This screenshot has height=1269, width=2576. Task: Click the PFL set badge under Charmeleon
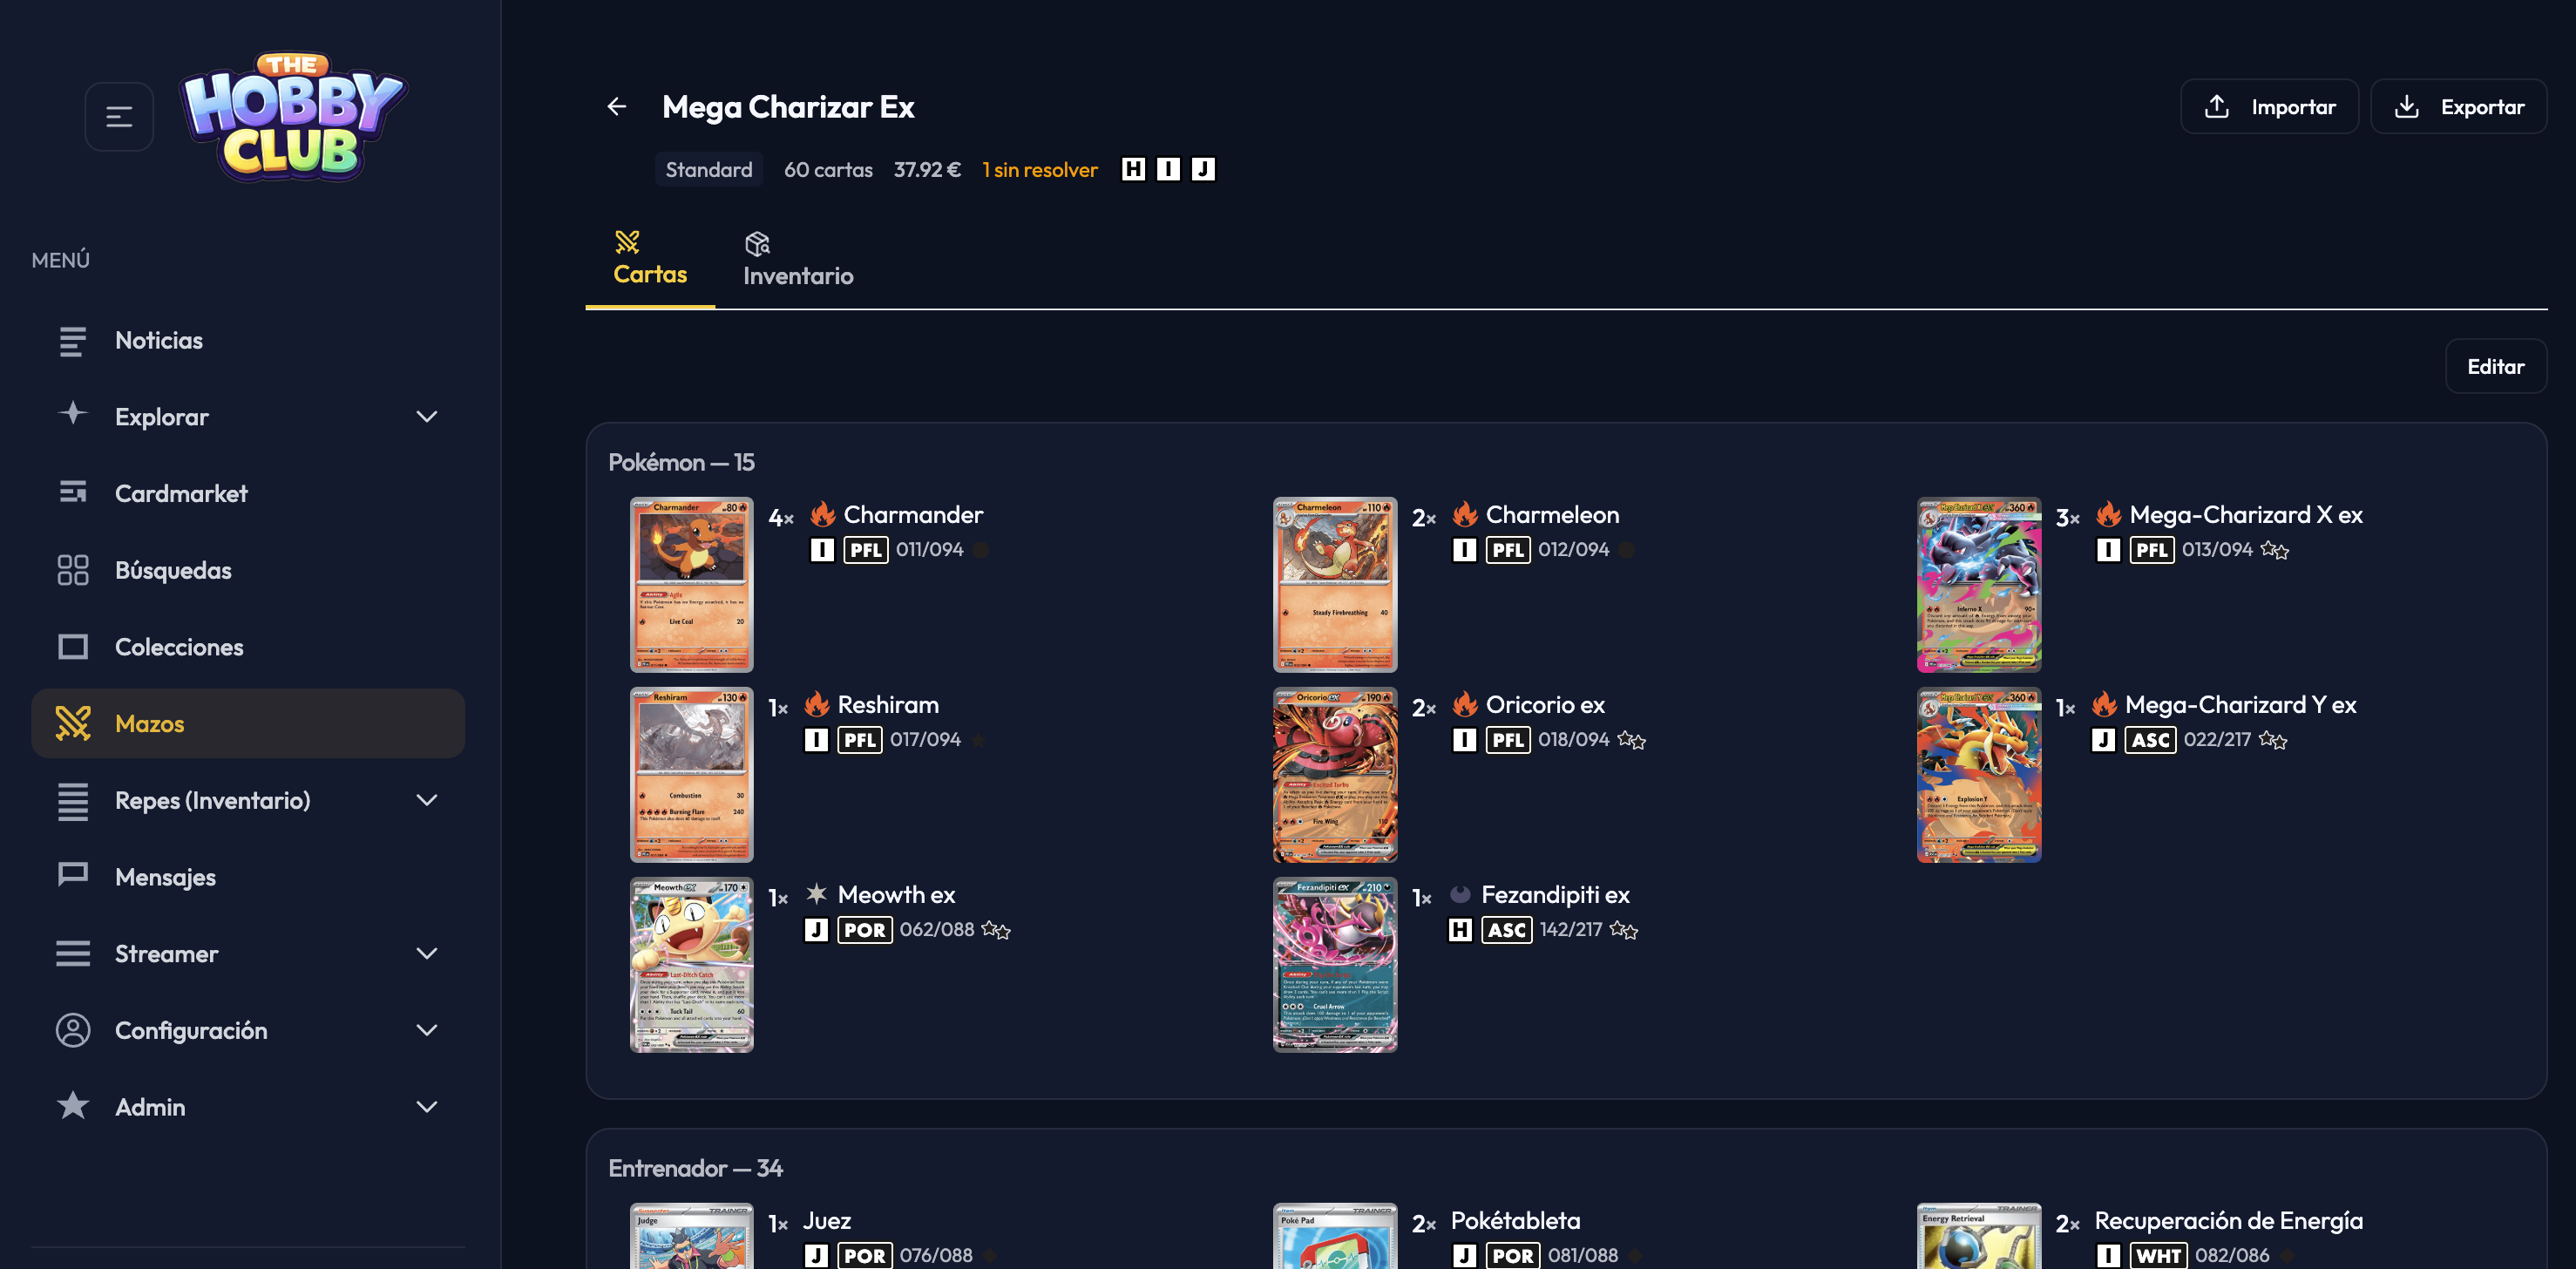point(1508,550)
